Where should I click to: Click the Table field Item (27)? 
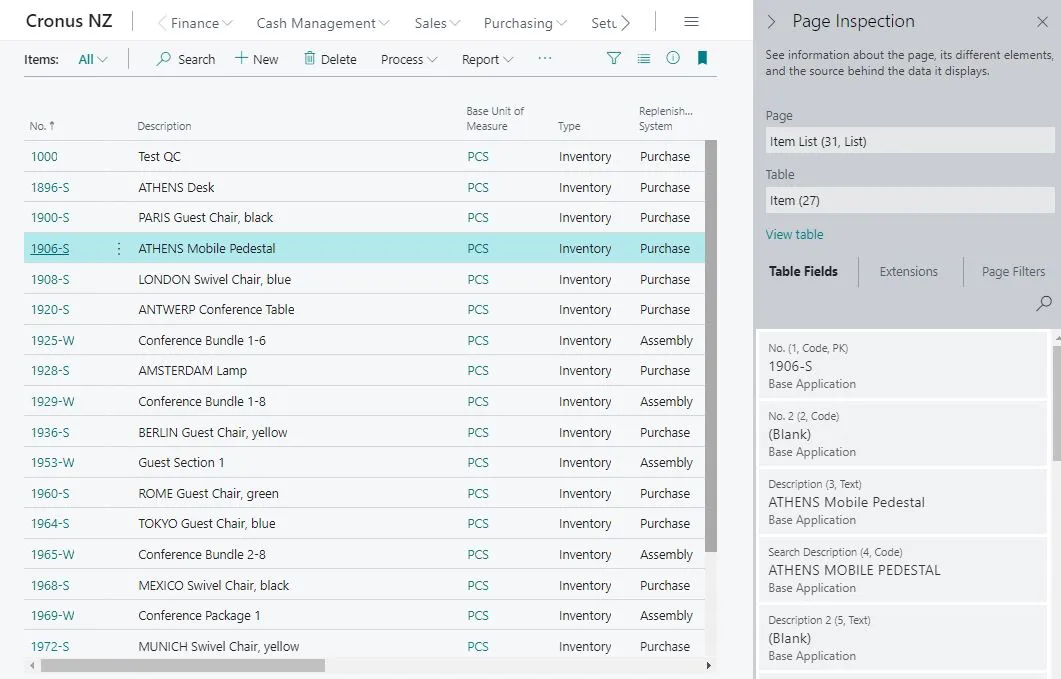tap(909, 200)
